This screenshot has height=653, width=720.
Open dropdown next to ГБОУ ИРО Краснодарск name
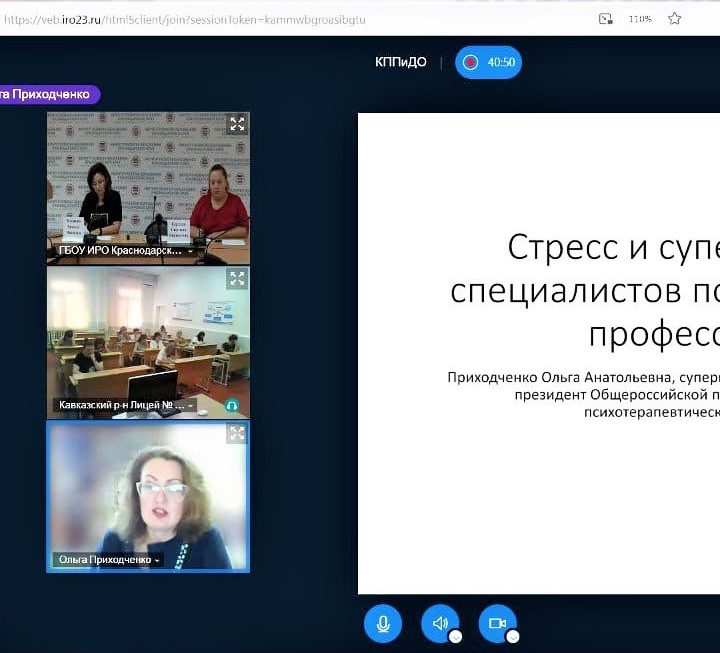click(191, 252)
